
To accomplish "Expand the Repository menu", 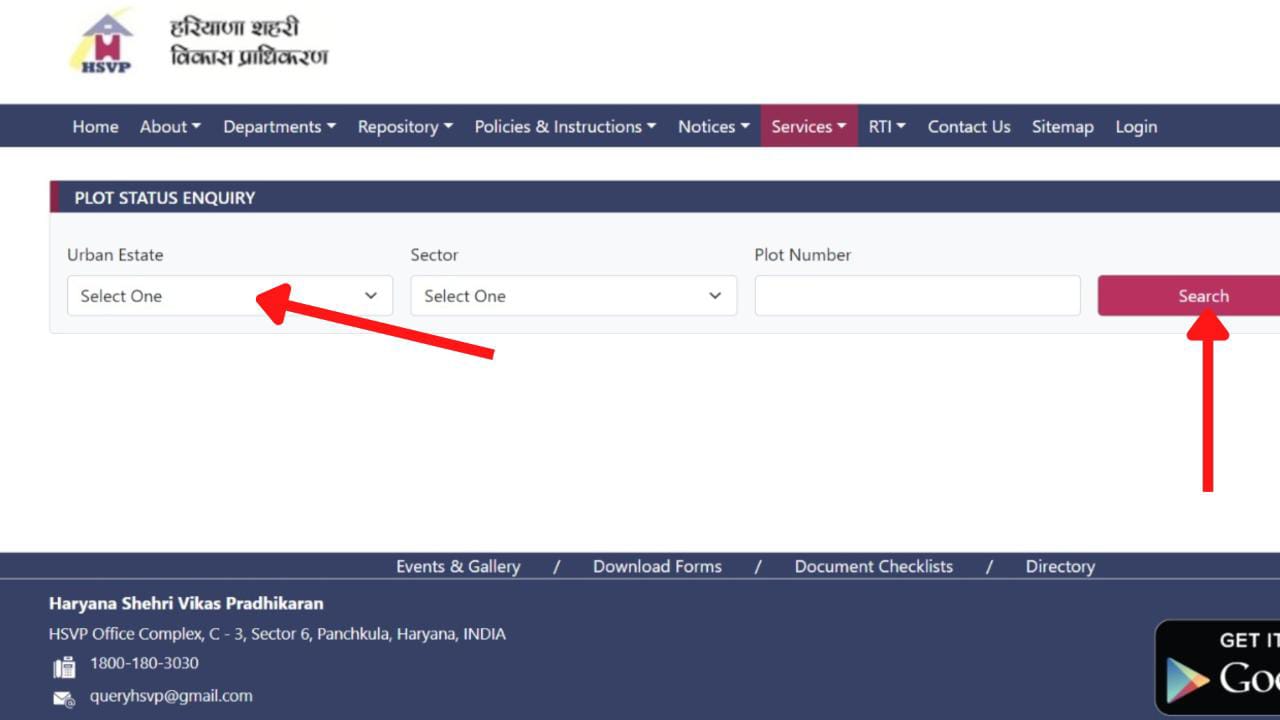I will coord(404,126).
